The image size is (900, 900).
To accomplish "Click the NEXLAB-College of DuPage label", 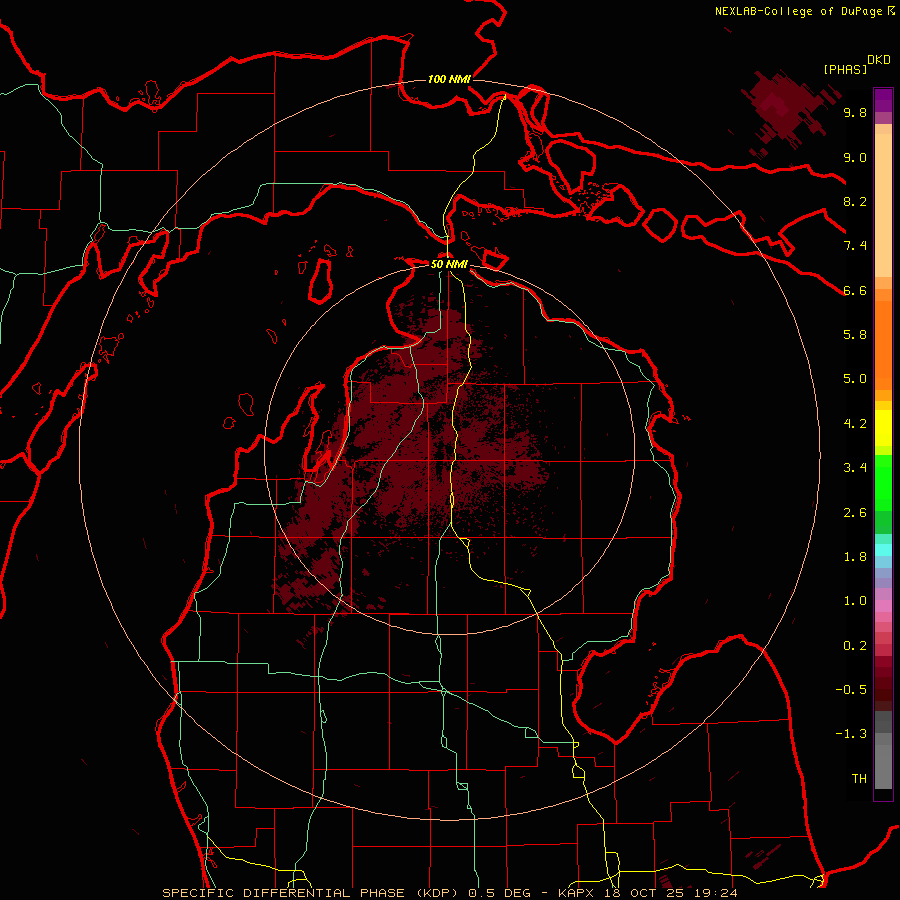I will click(798, 11).
